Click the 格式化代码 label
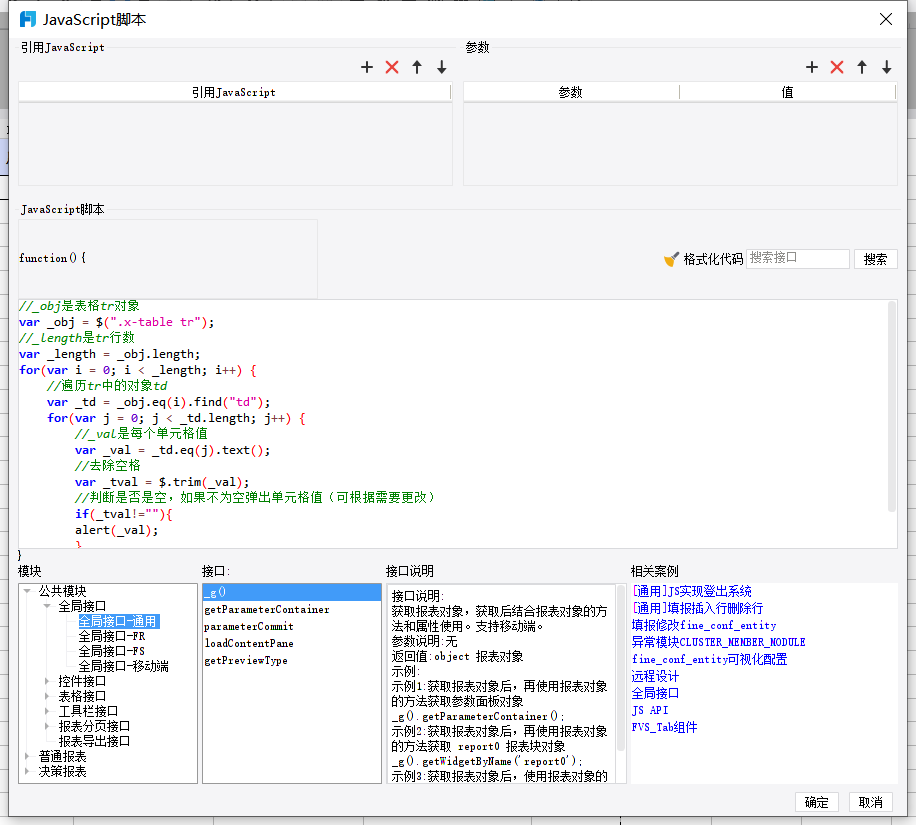This screenshot has height=825, width=916. pyautogui.click(x=713, y=259)
